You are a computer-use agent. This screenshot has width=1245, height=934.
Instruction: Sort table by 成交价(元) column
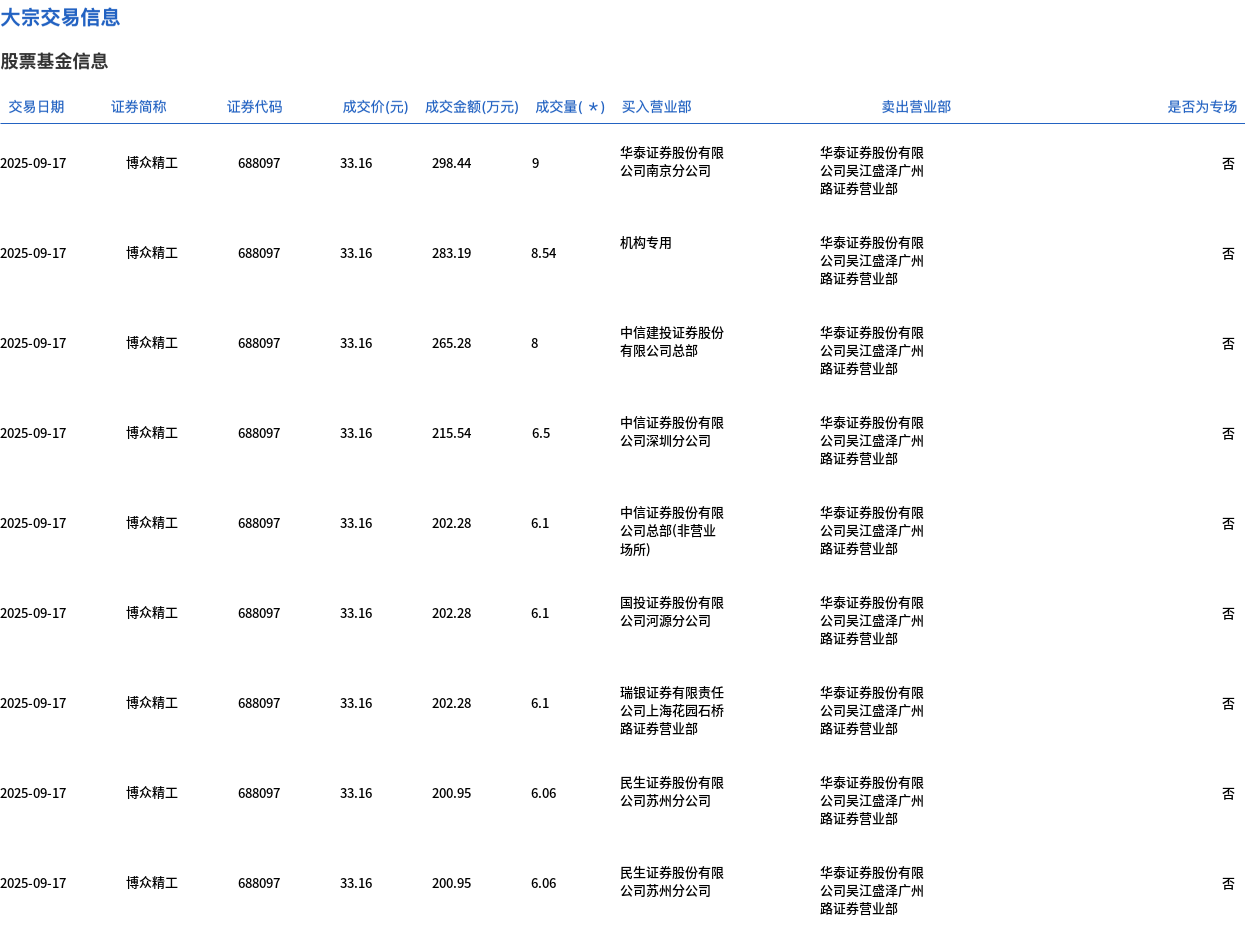click(x=375, y=106)
